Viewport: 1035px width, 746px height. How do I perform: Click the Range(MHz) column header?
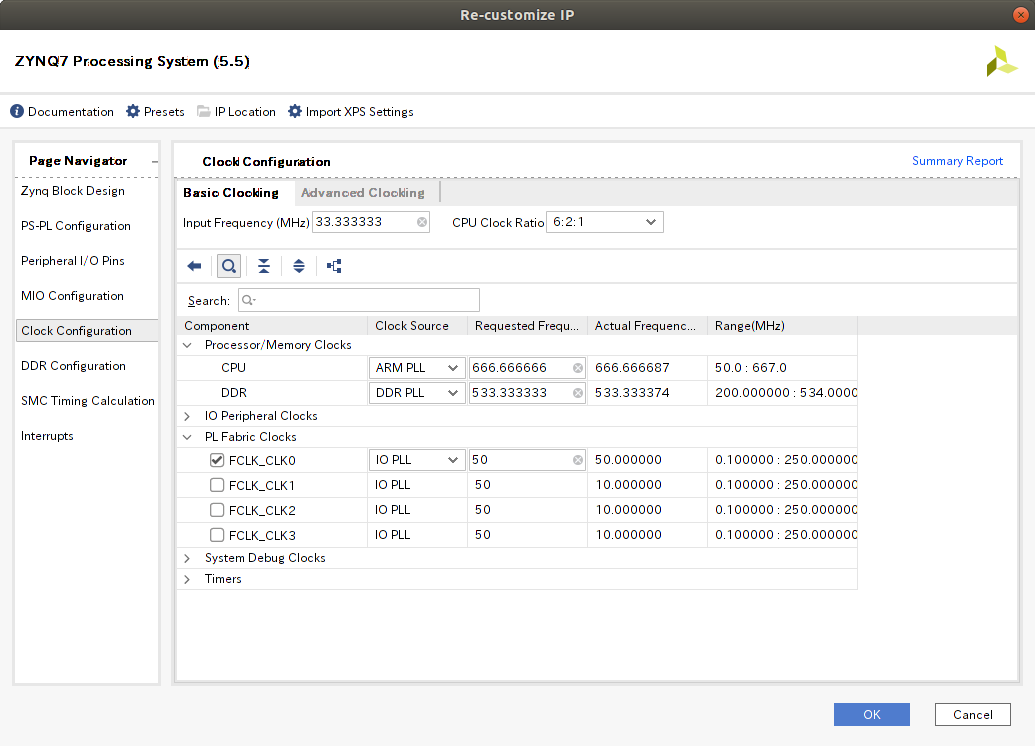click(x=782, y=326)
